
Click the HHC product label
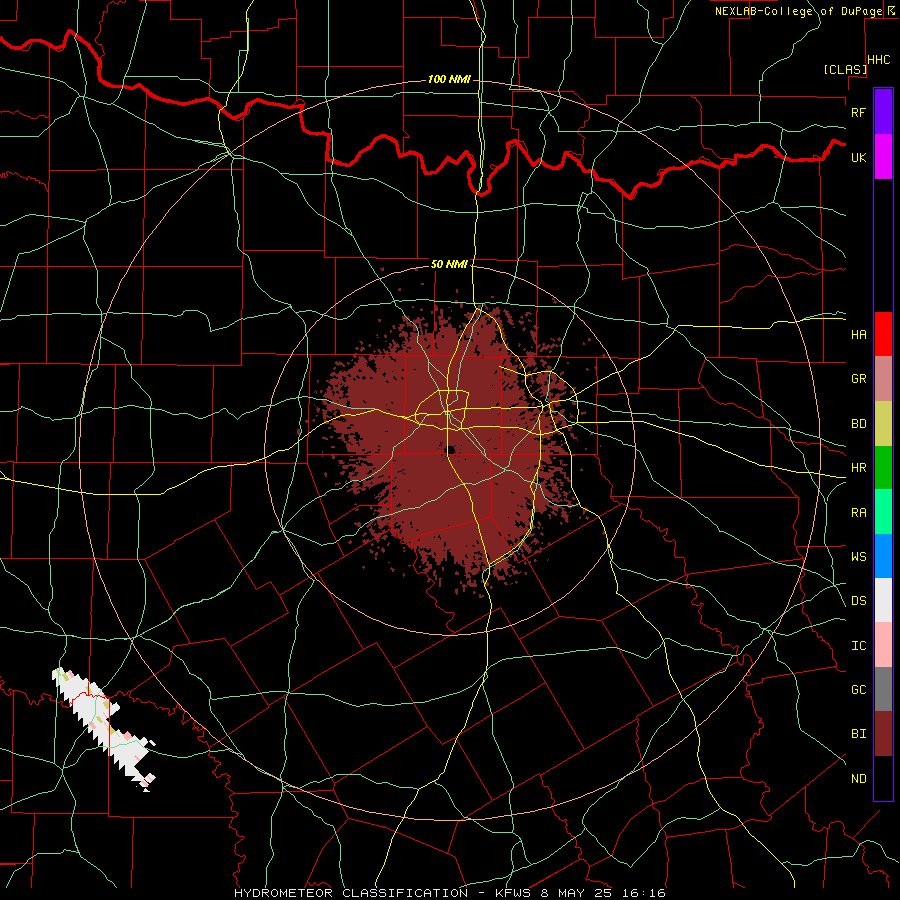[879, 60]
